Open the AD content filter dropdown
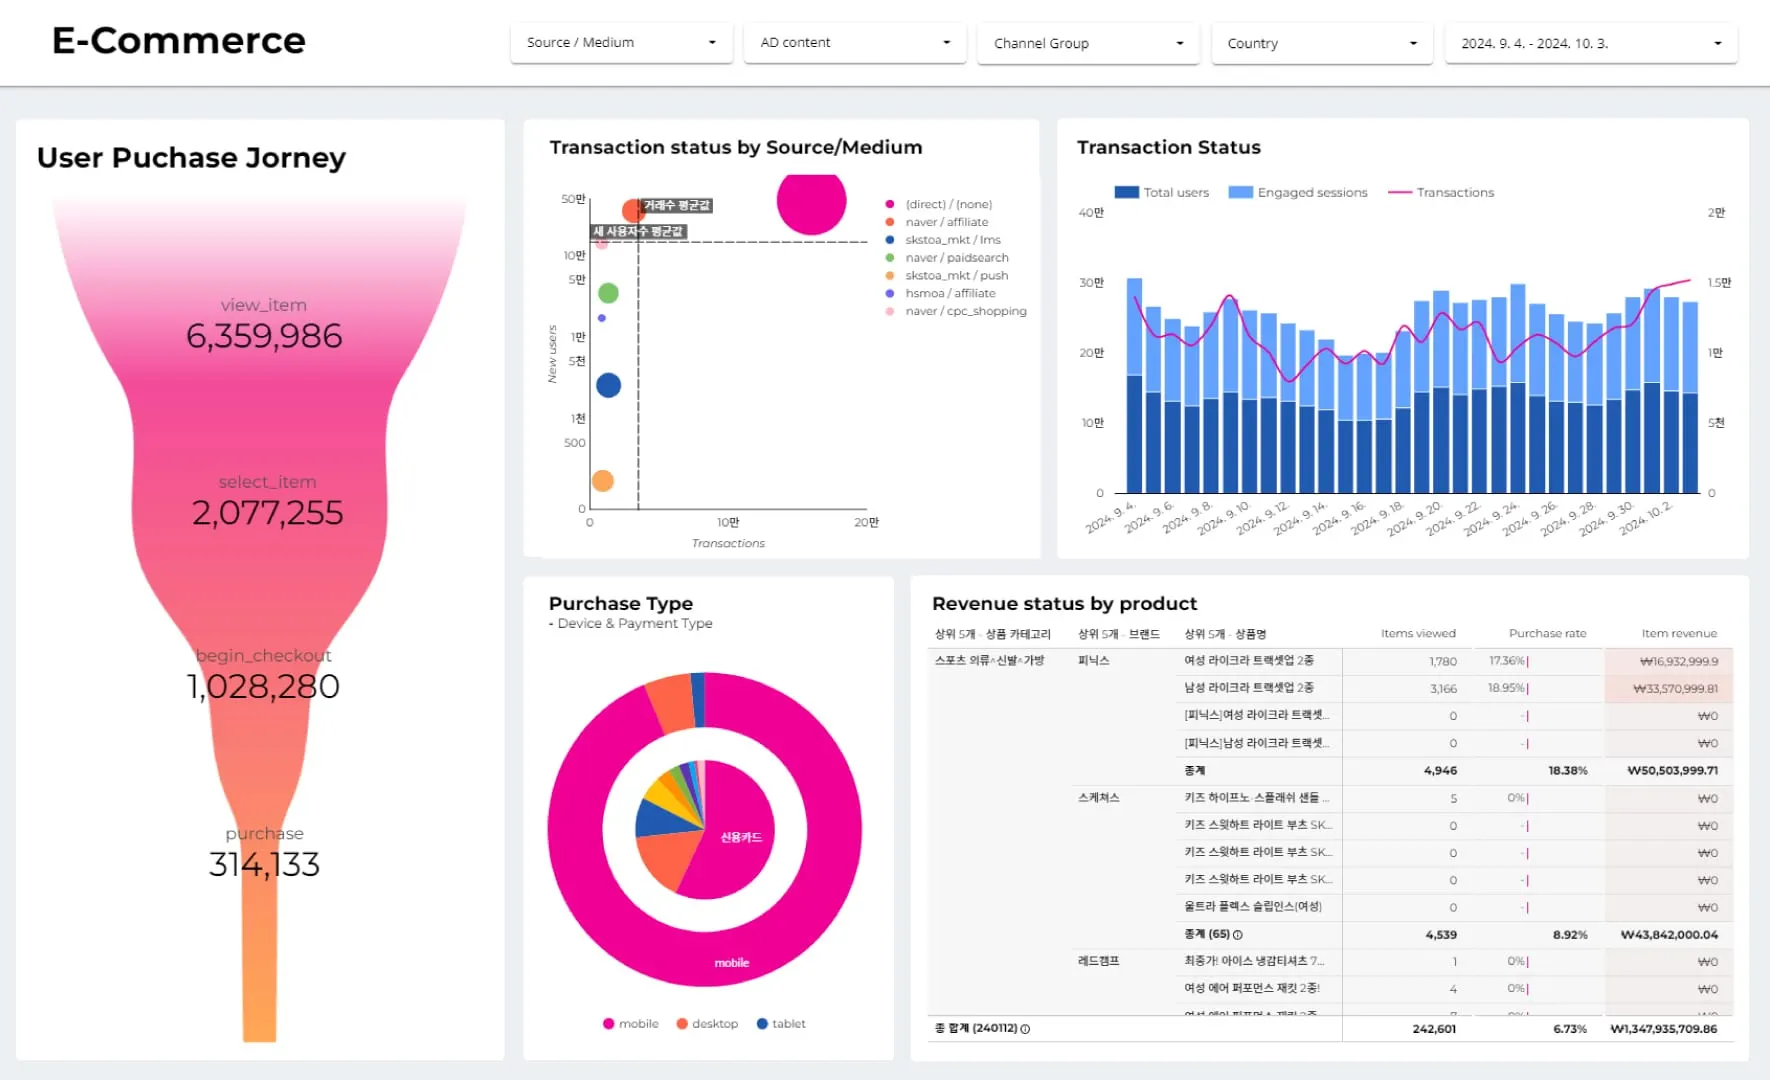This screenshot has height=1080, width=1770. [x=855, y=43]
